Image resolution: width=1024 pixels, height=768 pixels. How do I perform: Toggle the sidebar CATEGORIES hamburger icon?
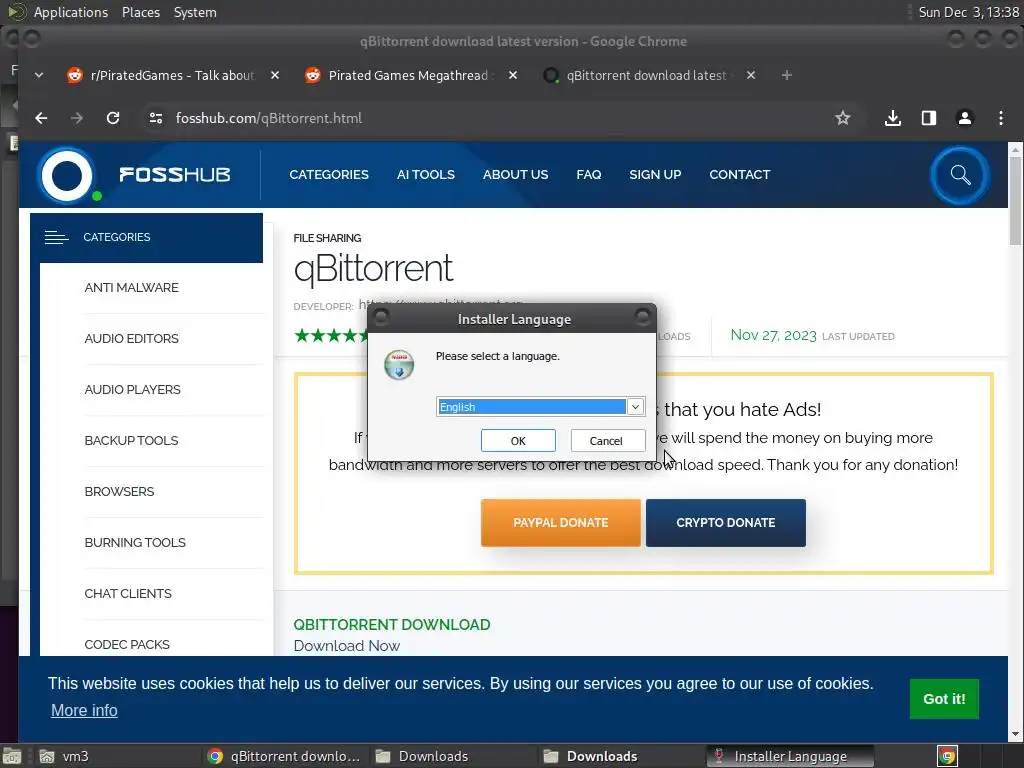[x=56, y=237]
